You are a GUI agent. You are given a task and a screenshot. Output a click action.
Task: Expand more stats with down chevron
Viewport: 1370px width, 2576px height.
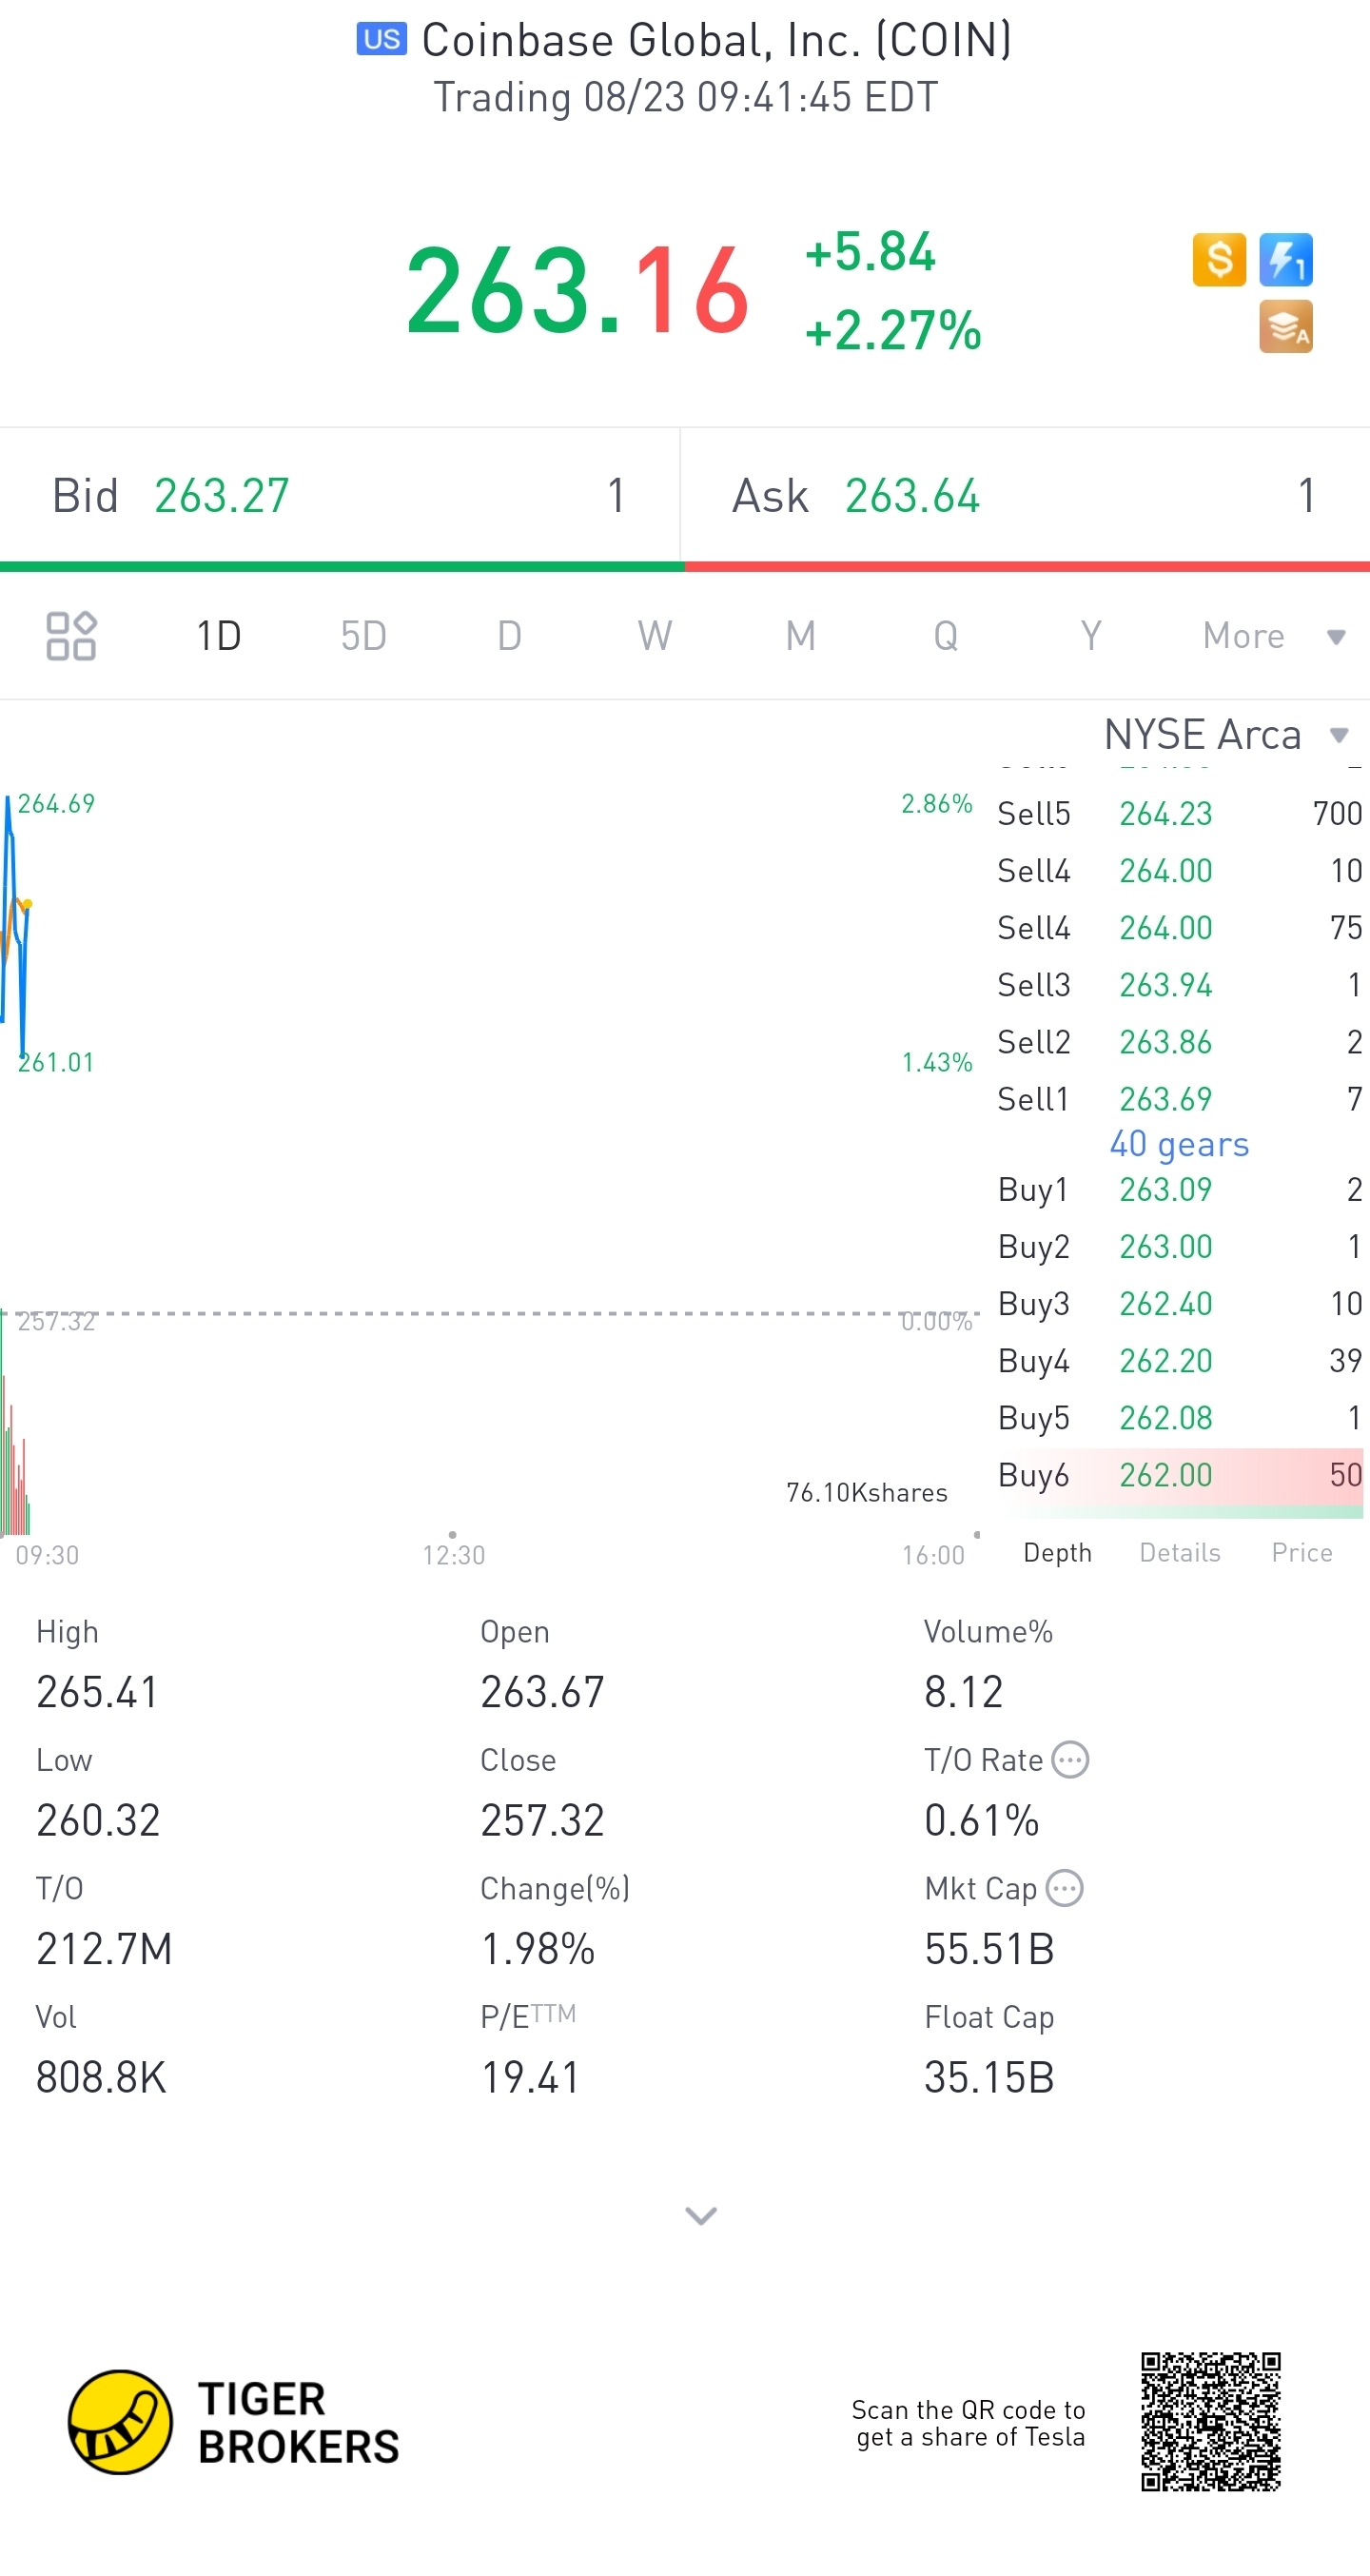click(x=700, y=2216)
